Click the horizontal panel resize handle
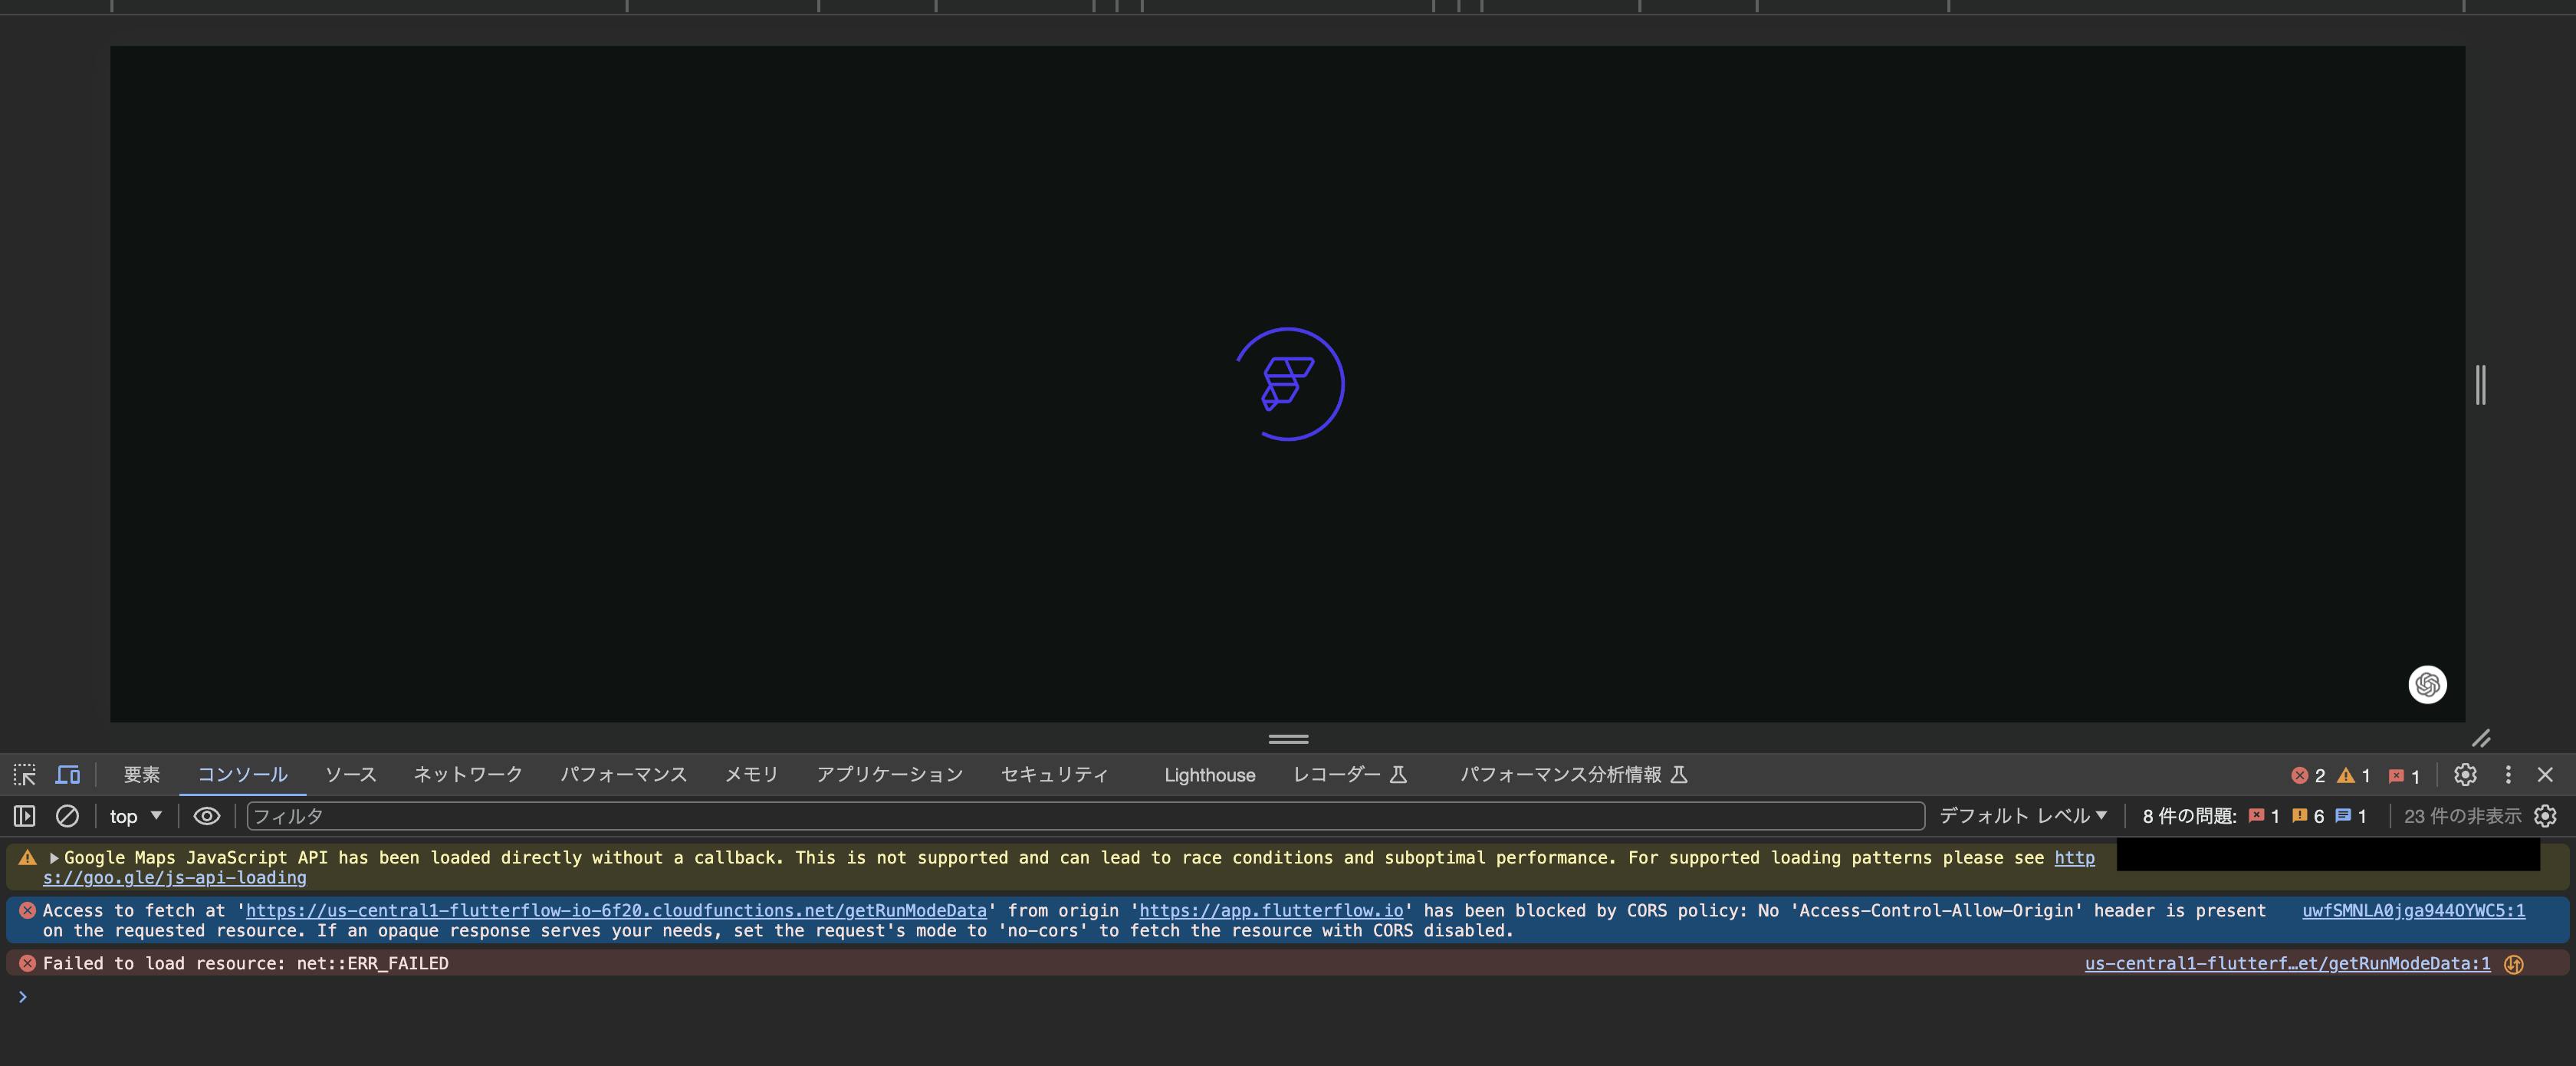This screenshot has width=2576, height=1066. point(1288,739)
